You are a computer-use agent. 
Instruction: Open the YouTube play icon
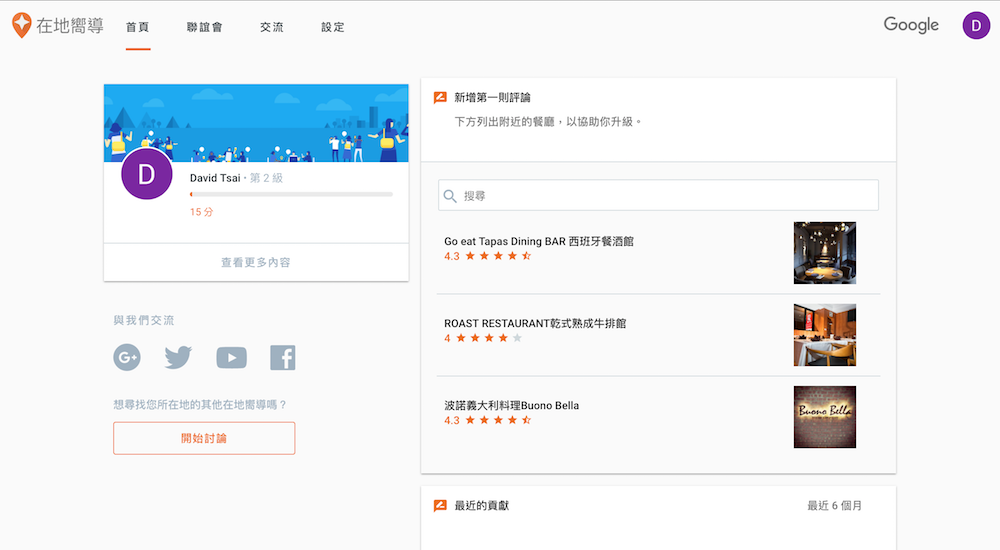click(231, 357)
